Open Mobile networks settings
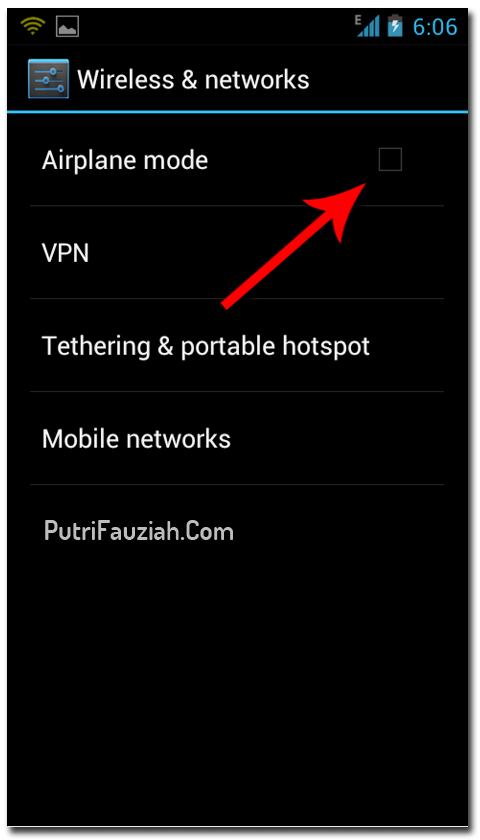480x840 pixels. coord(237,438)
